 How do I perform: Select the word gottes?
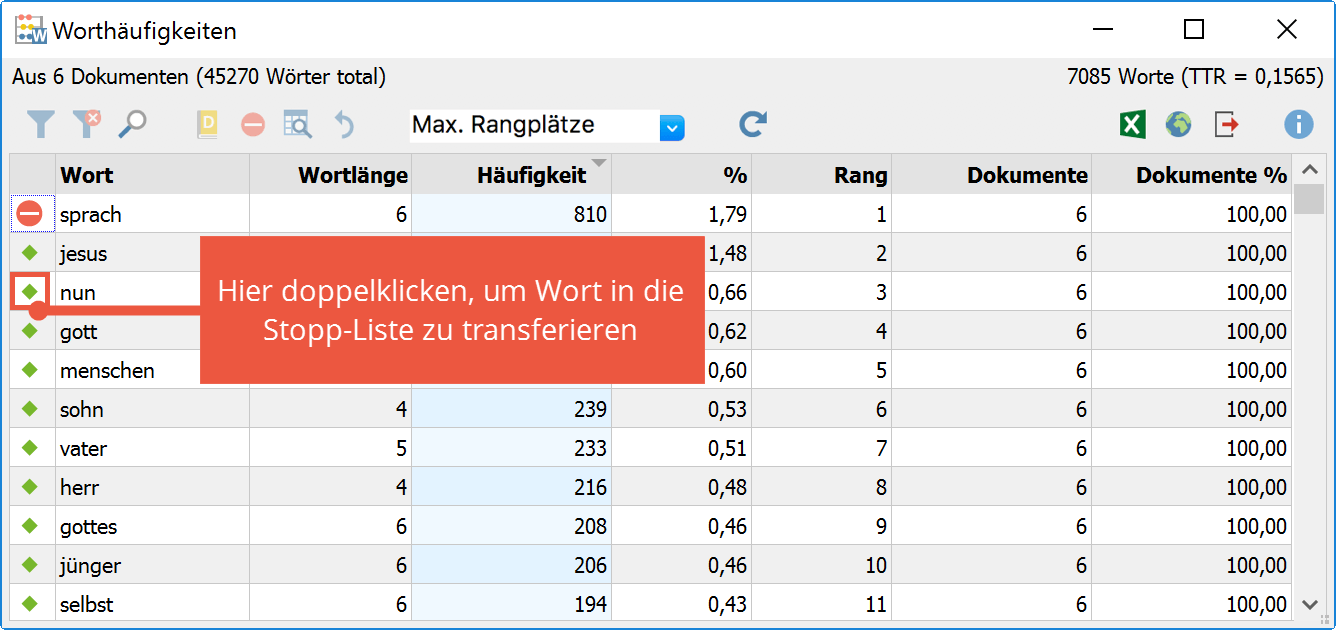click(x=89, y=526)
